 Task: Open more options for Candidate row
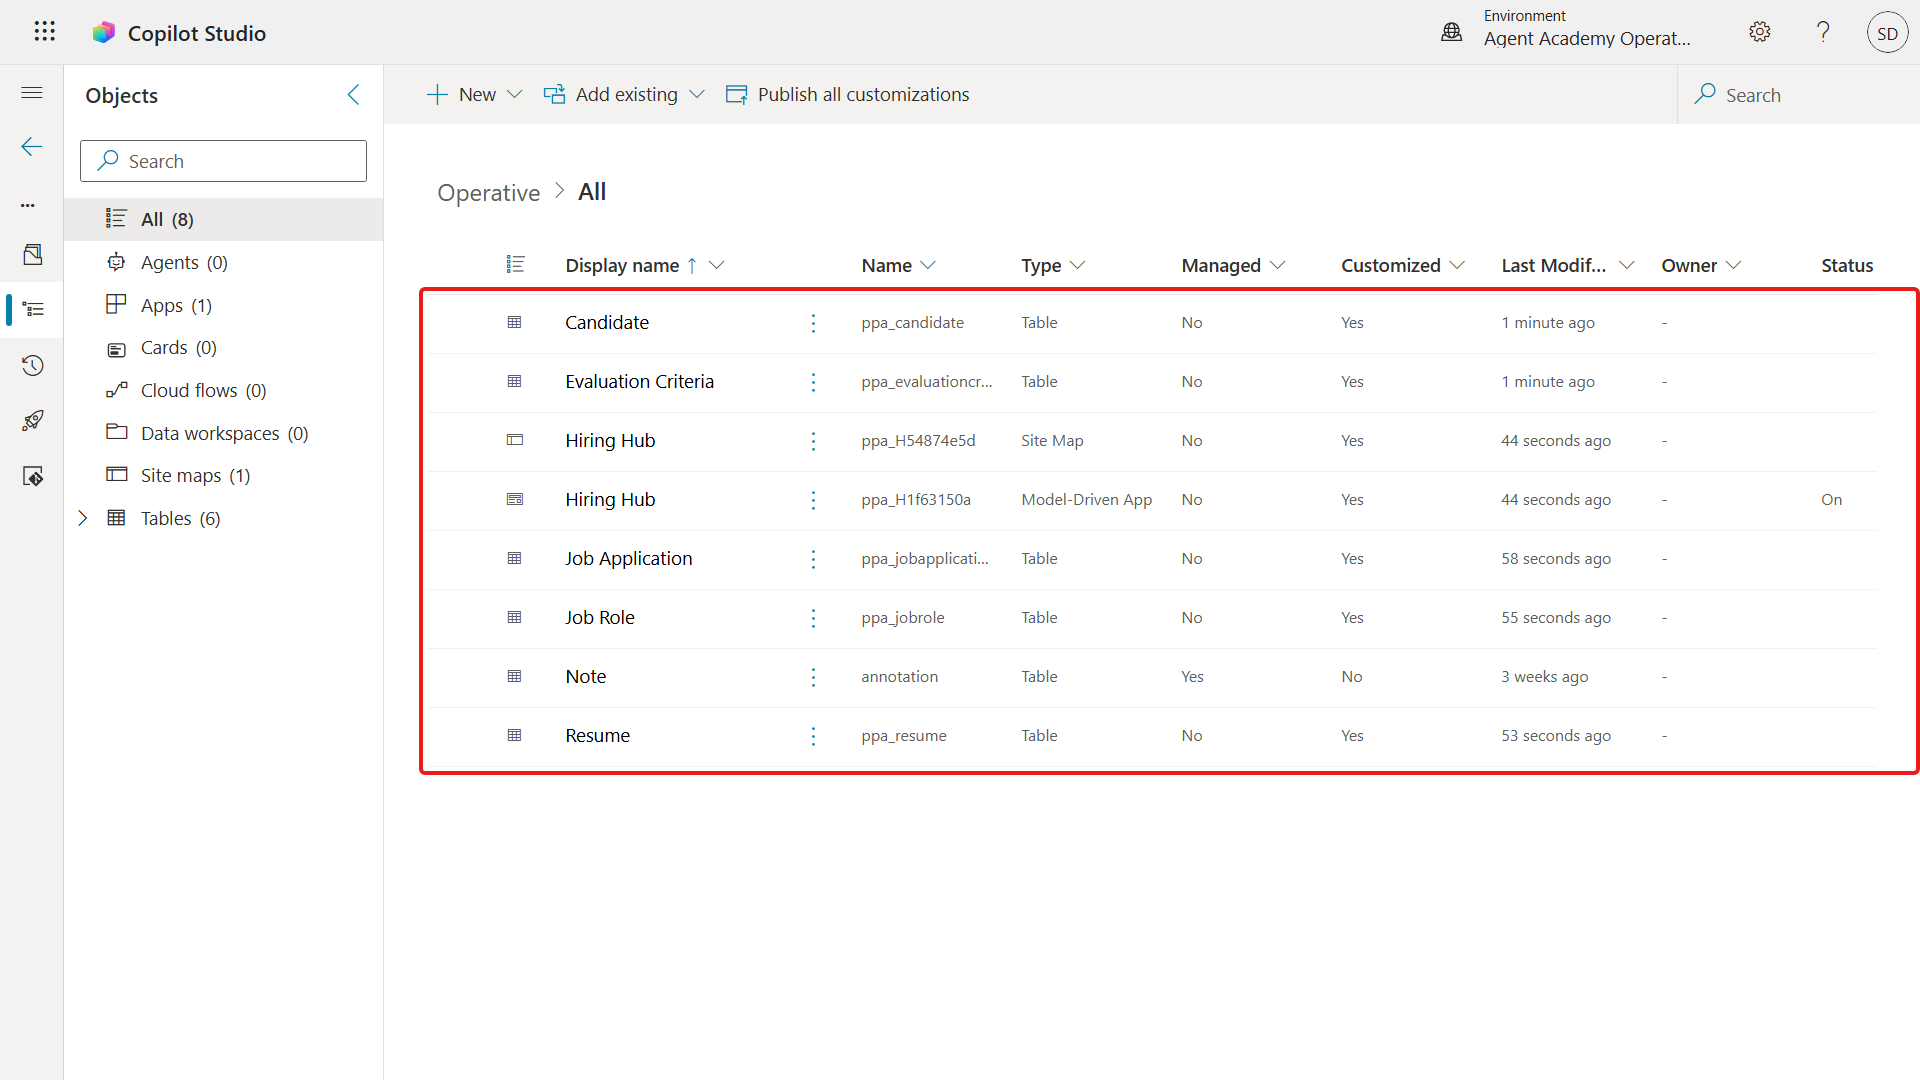coord(813,323)
